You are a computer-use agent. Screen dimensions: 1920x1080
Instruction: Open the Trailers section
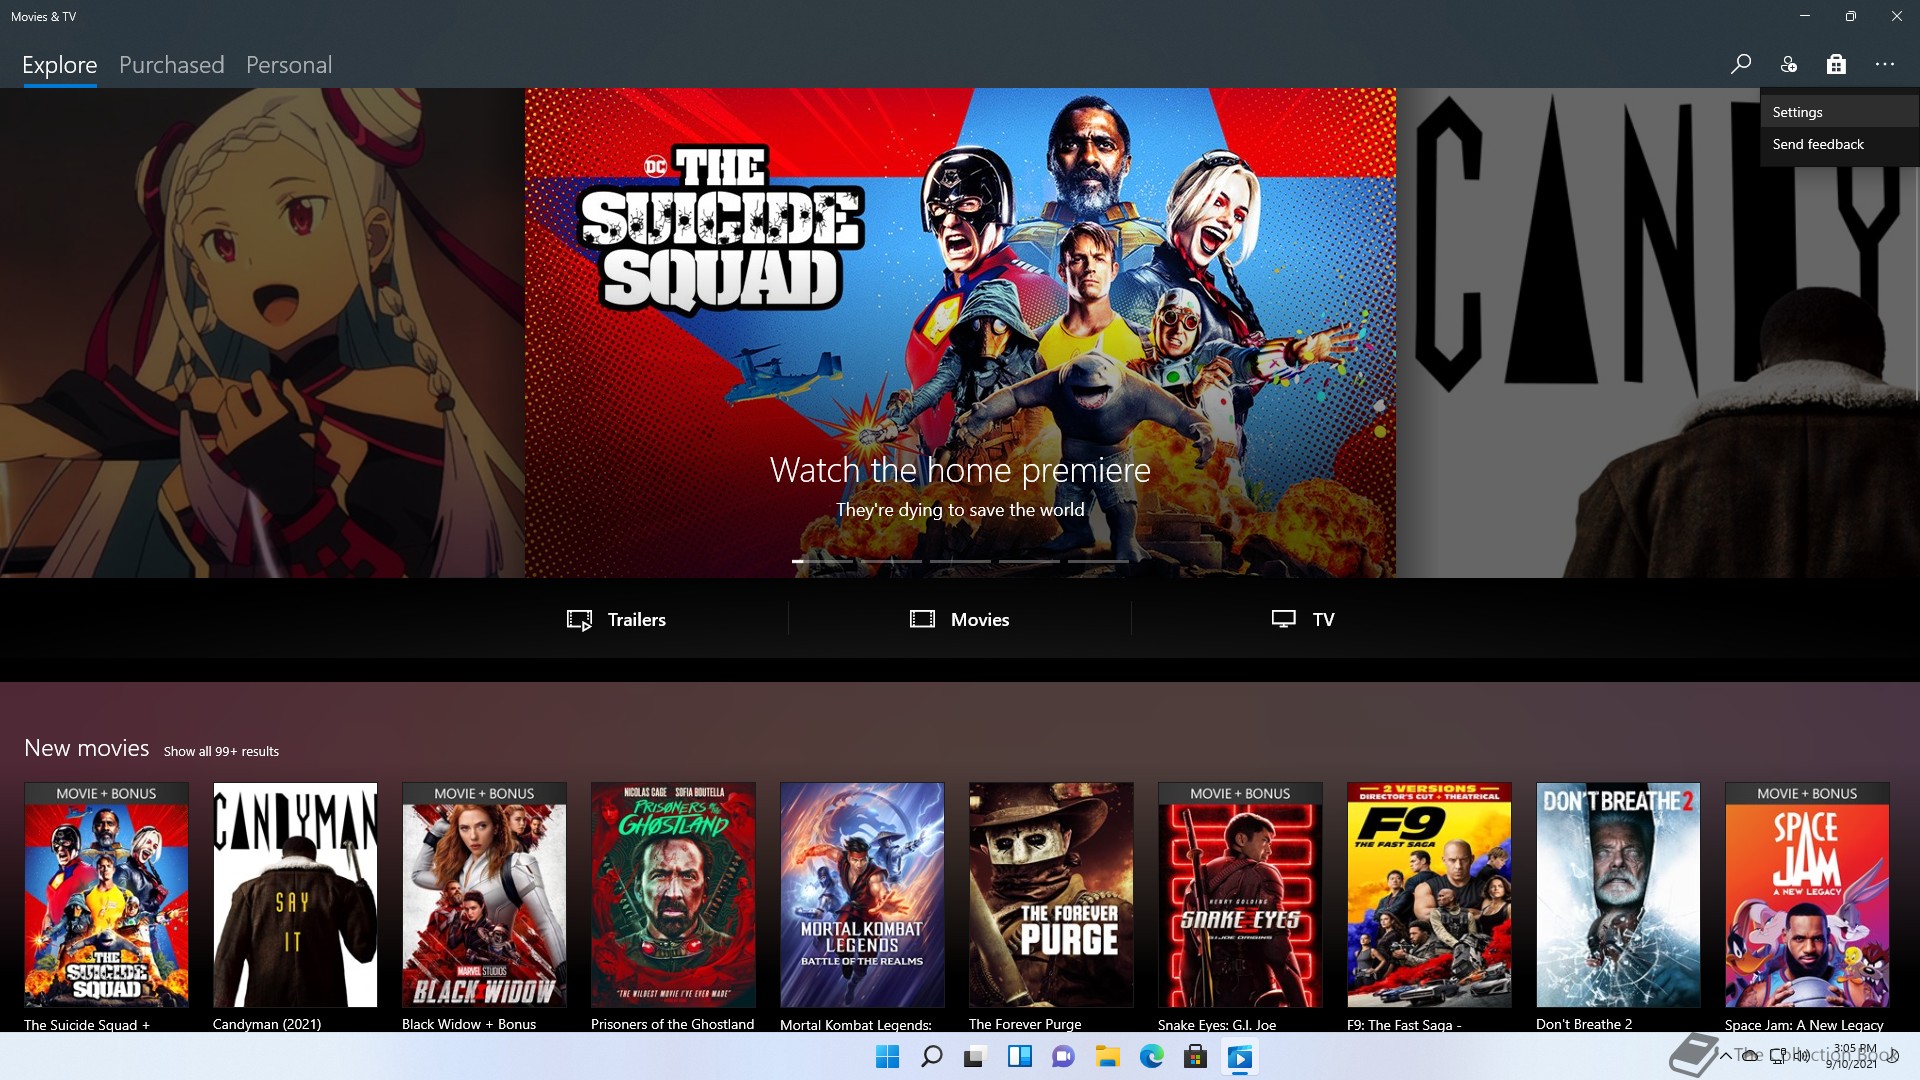pyautogui.click(x=616, y=620)
